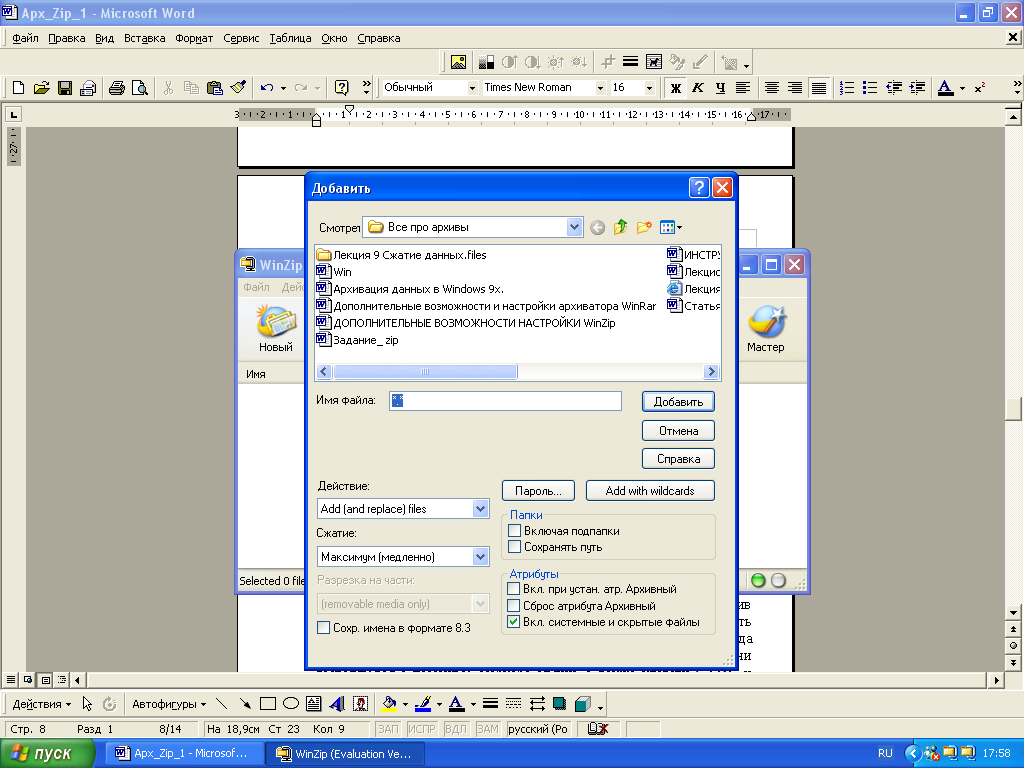Click the file list horizontal scrollbar thumb

[x=425, y=372]
